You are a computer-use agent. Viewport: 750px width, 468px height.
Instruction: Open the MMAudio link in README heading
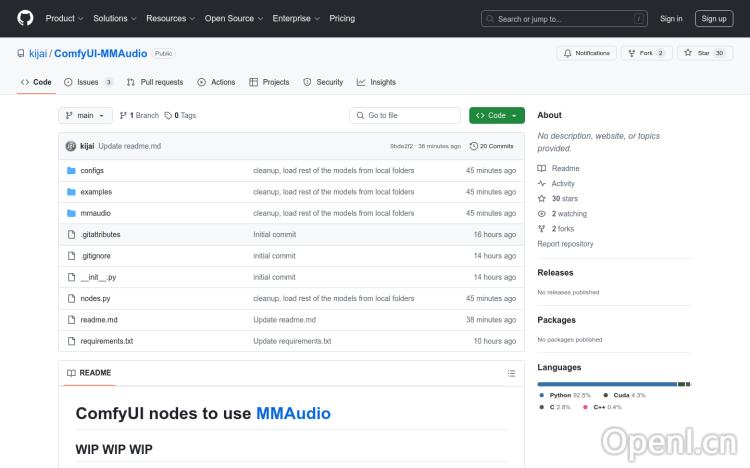(x=293, y=413)
